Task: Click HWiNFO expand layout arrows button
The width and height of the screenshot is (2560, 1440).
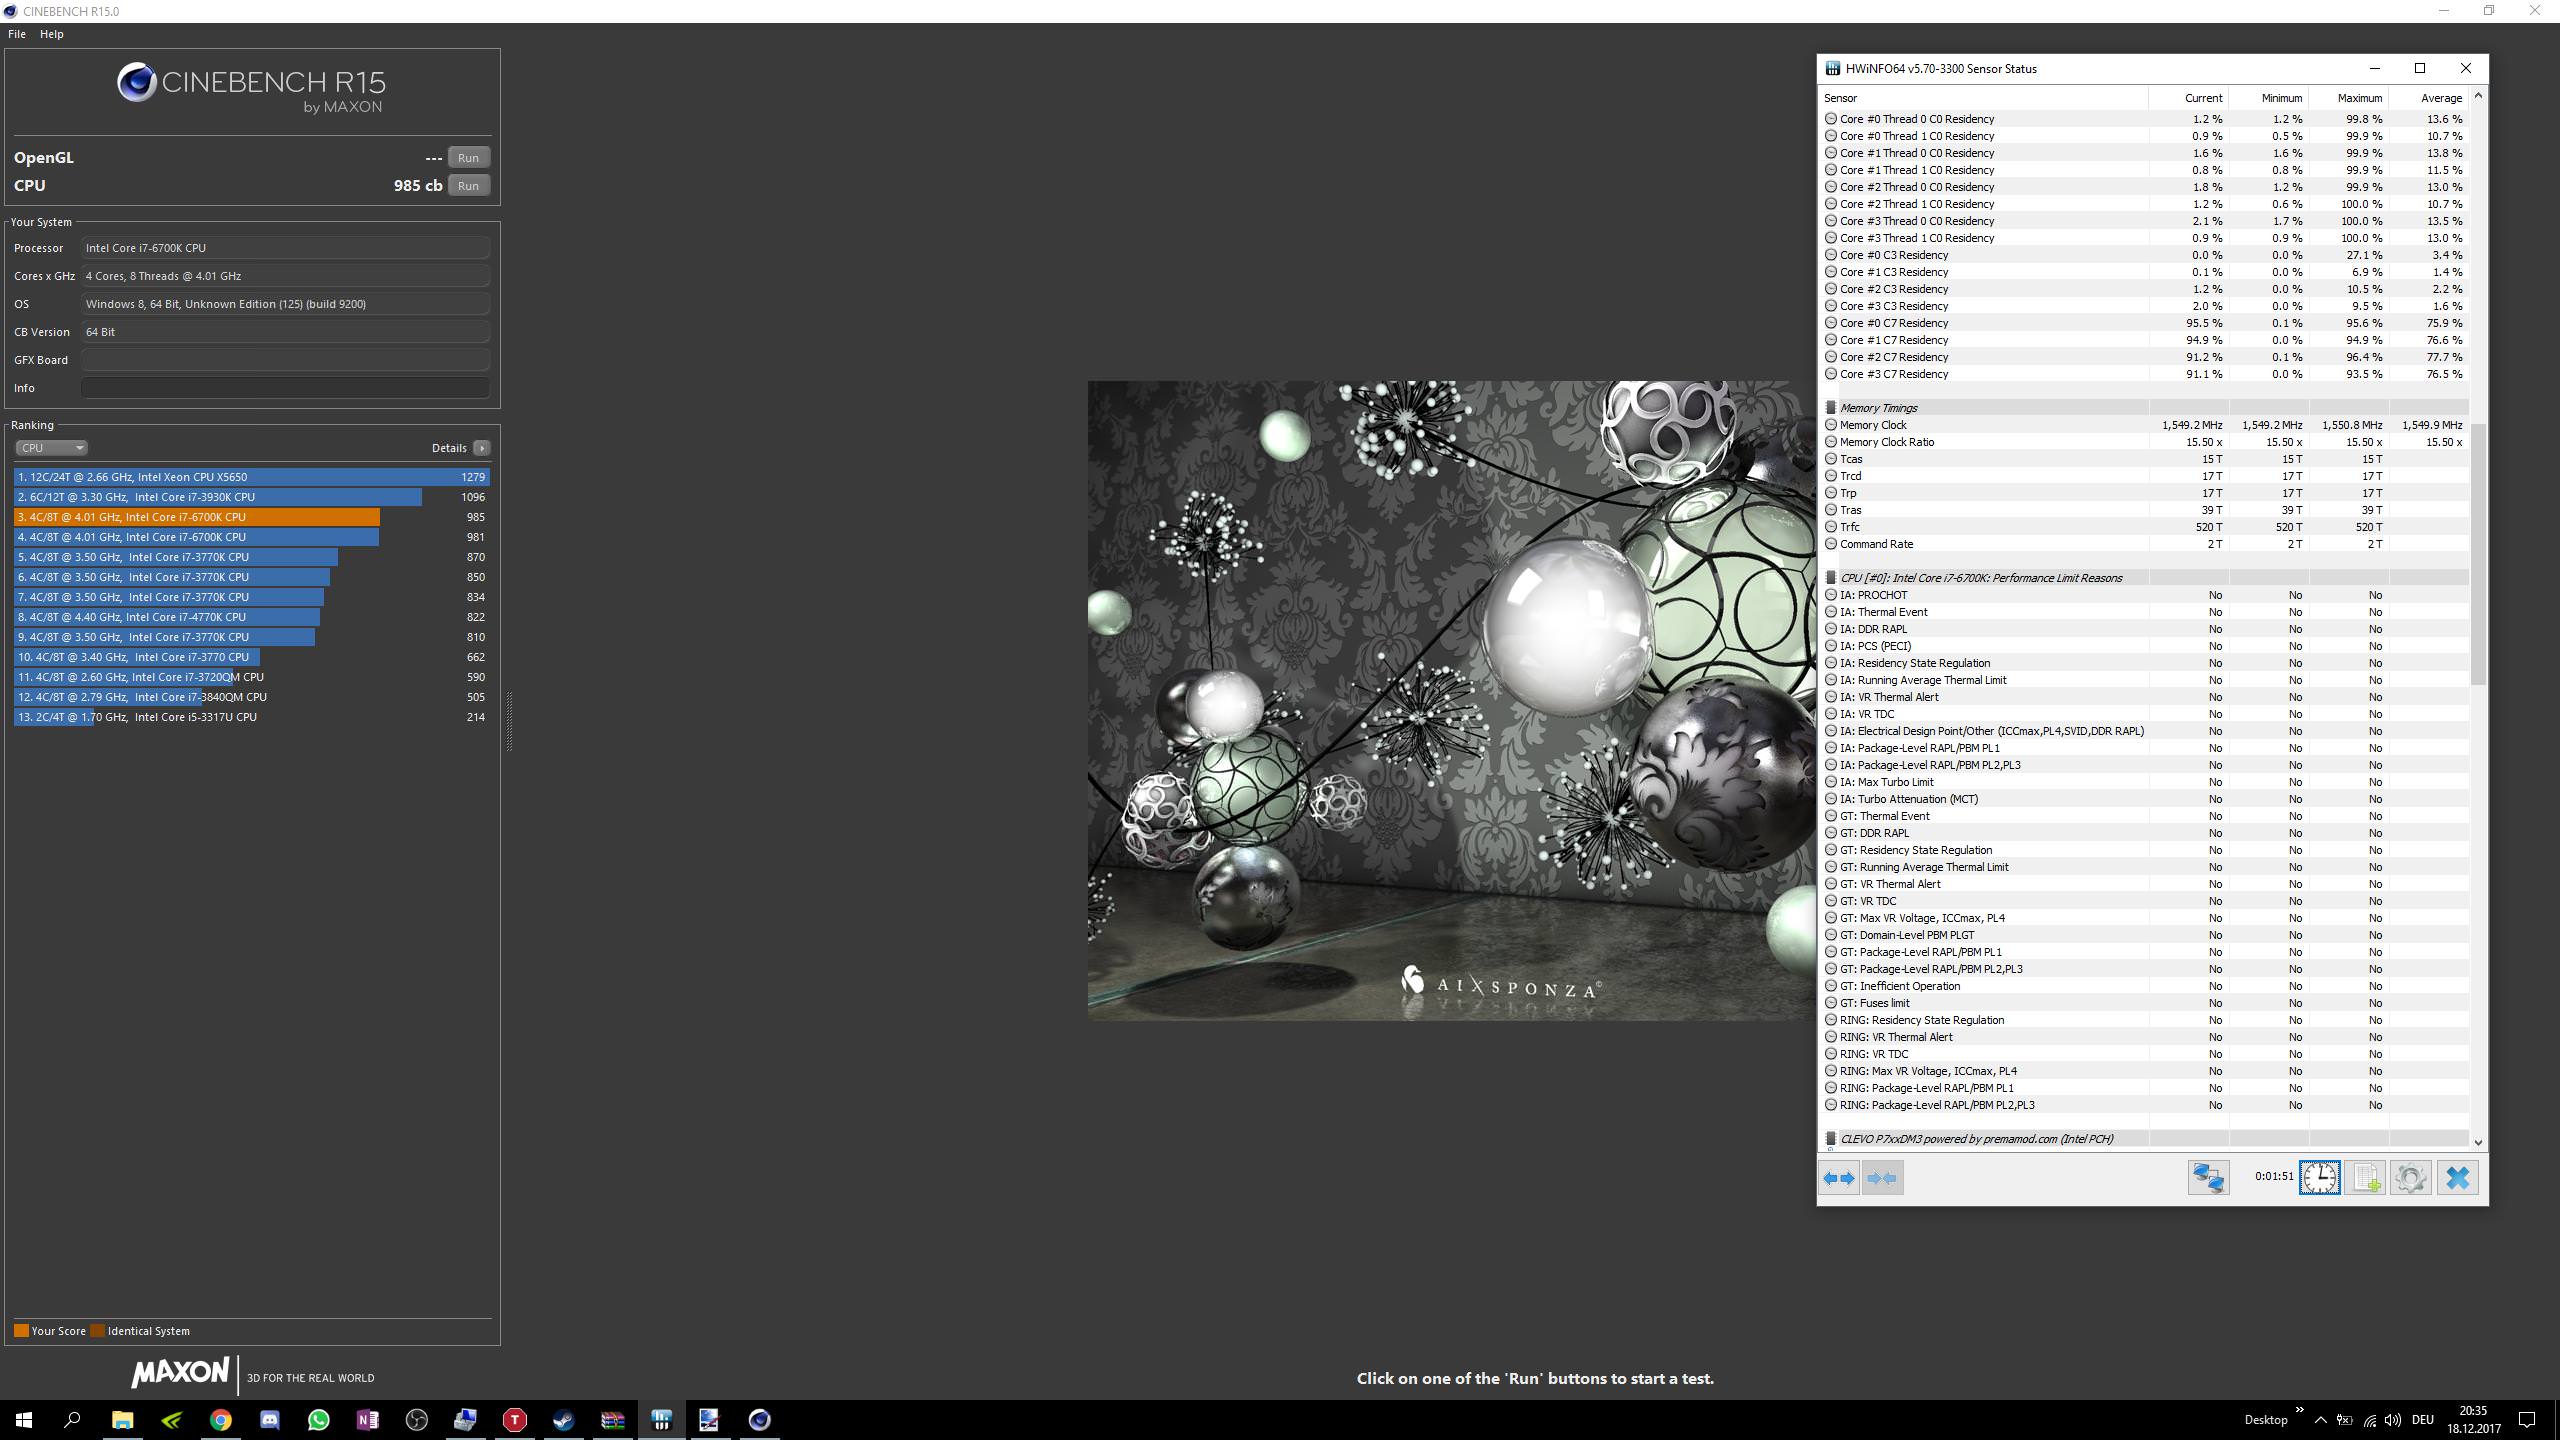Action: tap(1838, 1178)
